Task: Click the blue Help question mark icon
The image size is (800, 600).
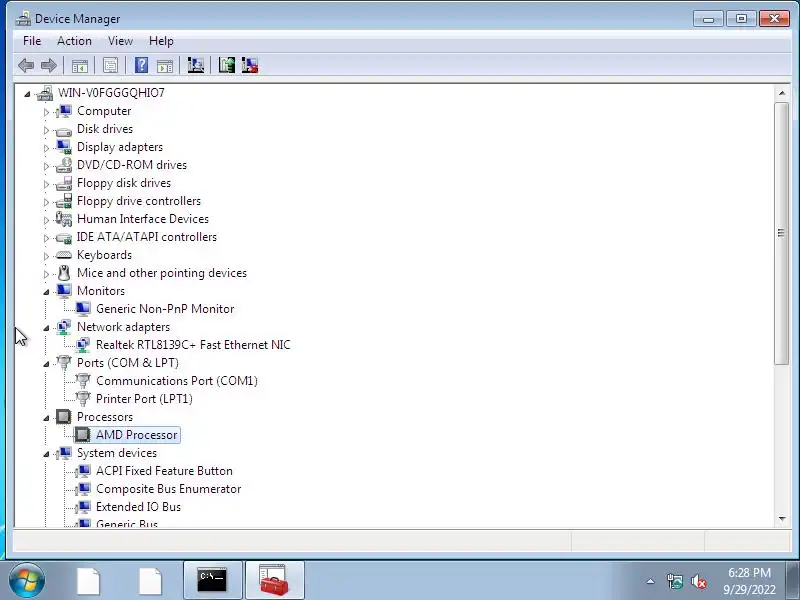Action: (141, 65)
